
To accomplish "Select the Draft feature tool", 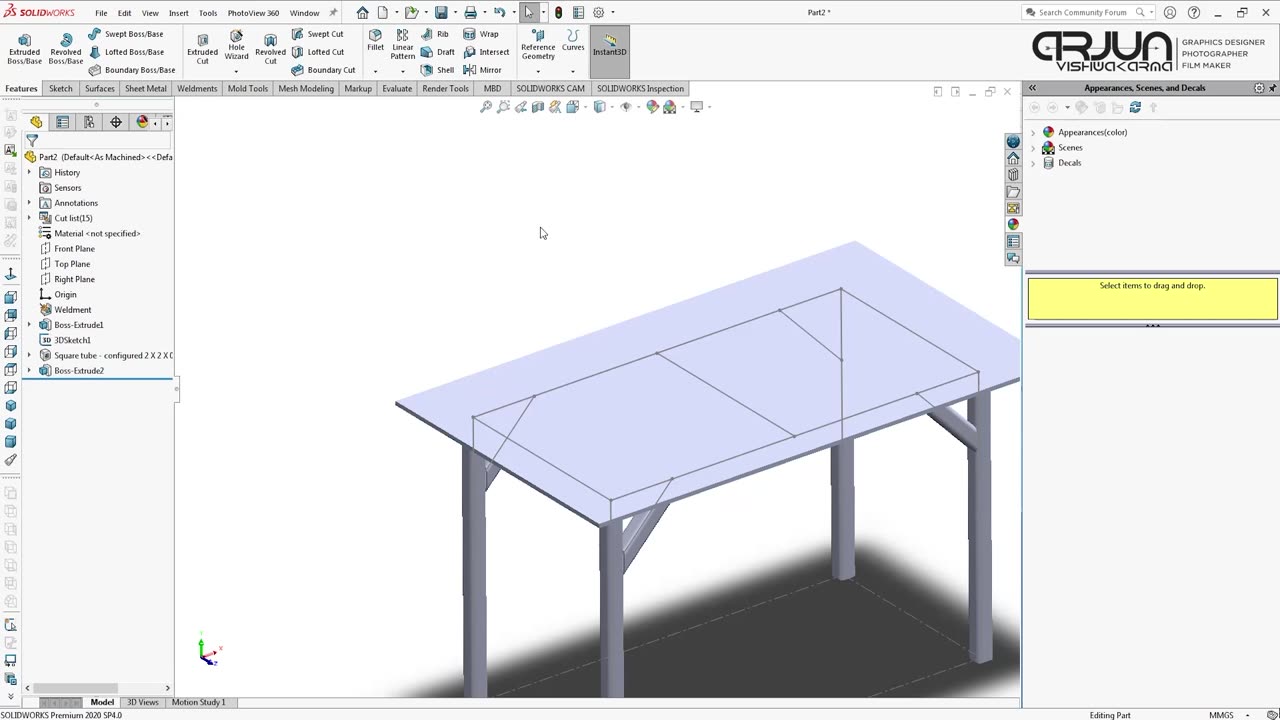I will [x=438, y=52].
